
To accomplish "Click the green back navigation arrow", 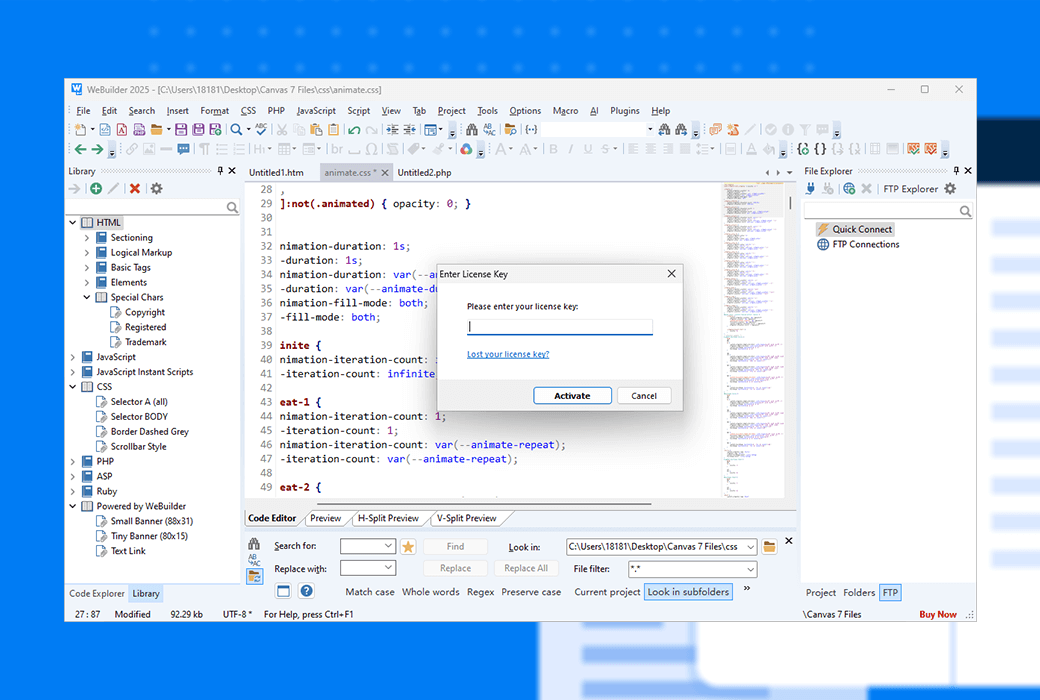I will (78, 150).
